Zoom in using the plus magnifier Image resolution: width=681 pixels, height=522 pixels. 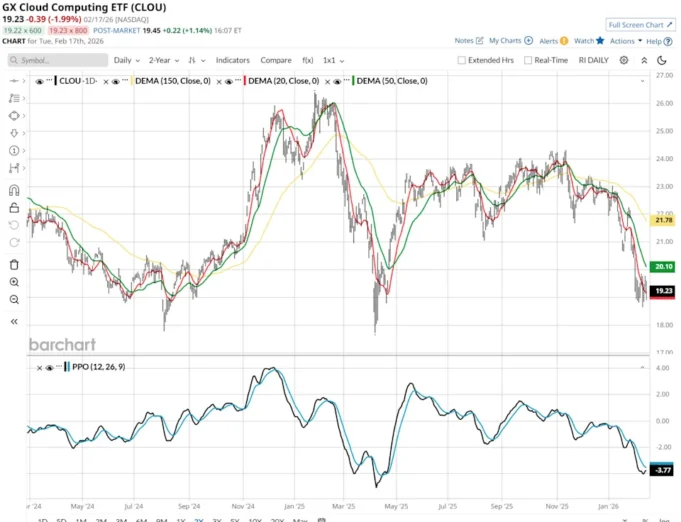point(14,282)
